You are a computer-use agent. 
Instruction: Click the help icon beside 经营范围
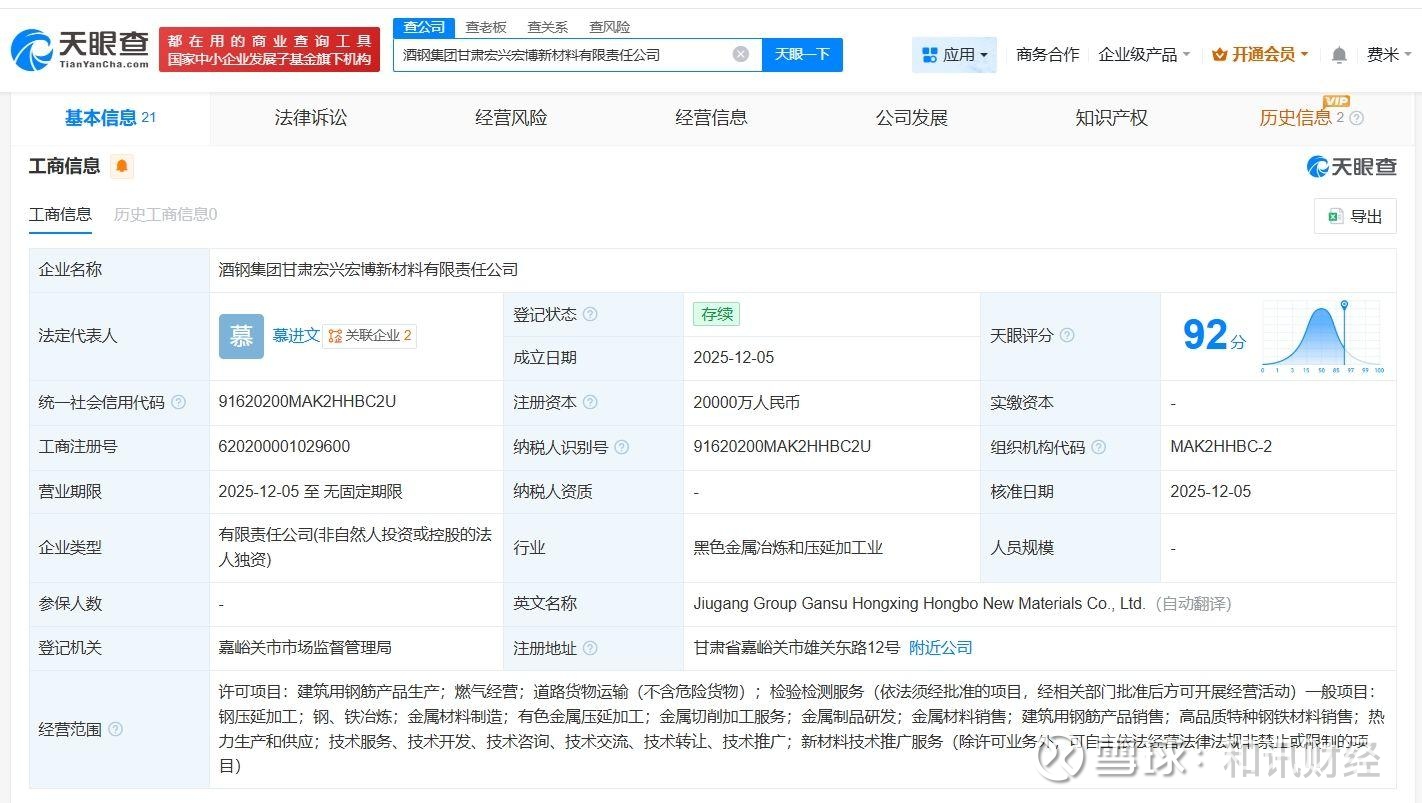(115, 729)
